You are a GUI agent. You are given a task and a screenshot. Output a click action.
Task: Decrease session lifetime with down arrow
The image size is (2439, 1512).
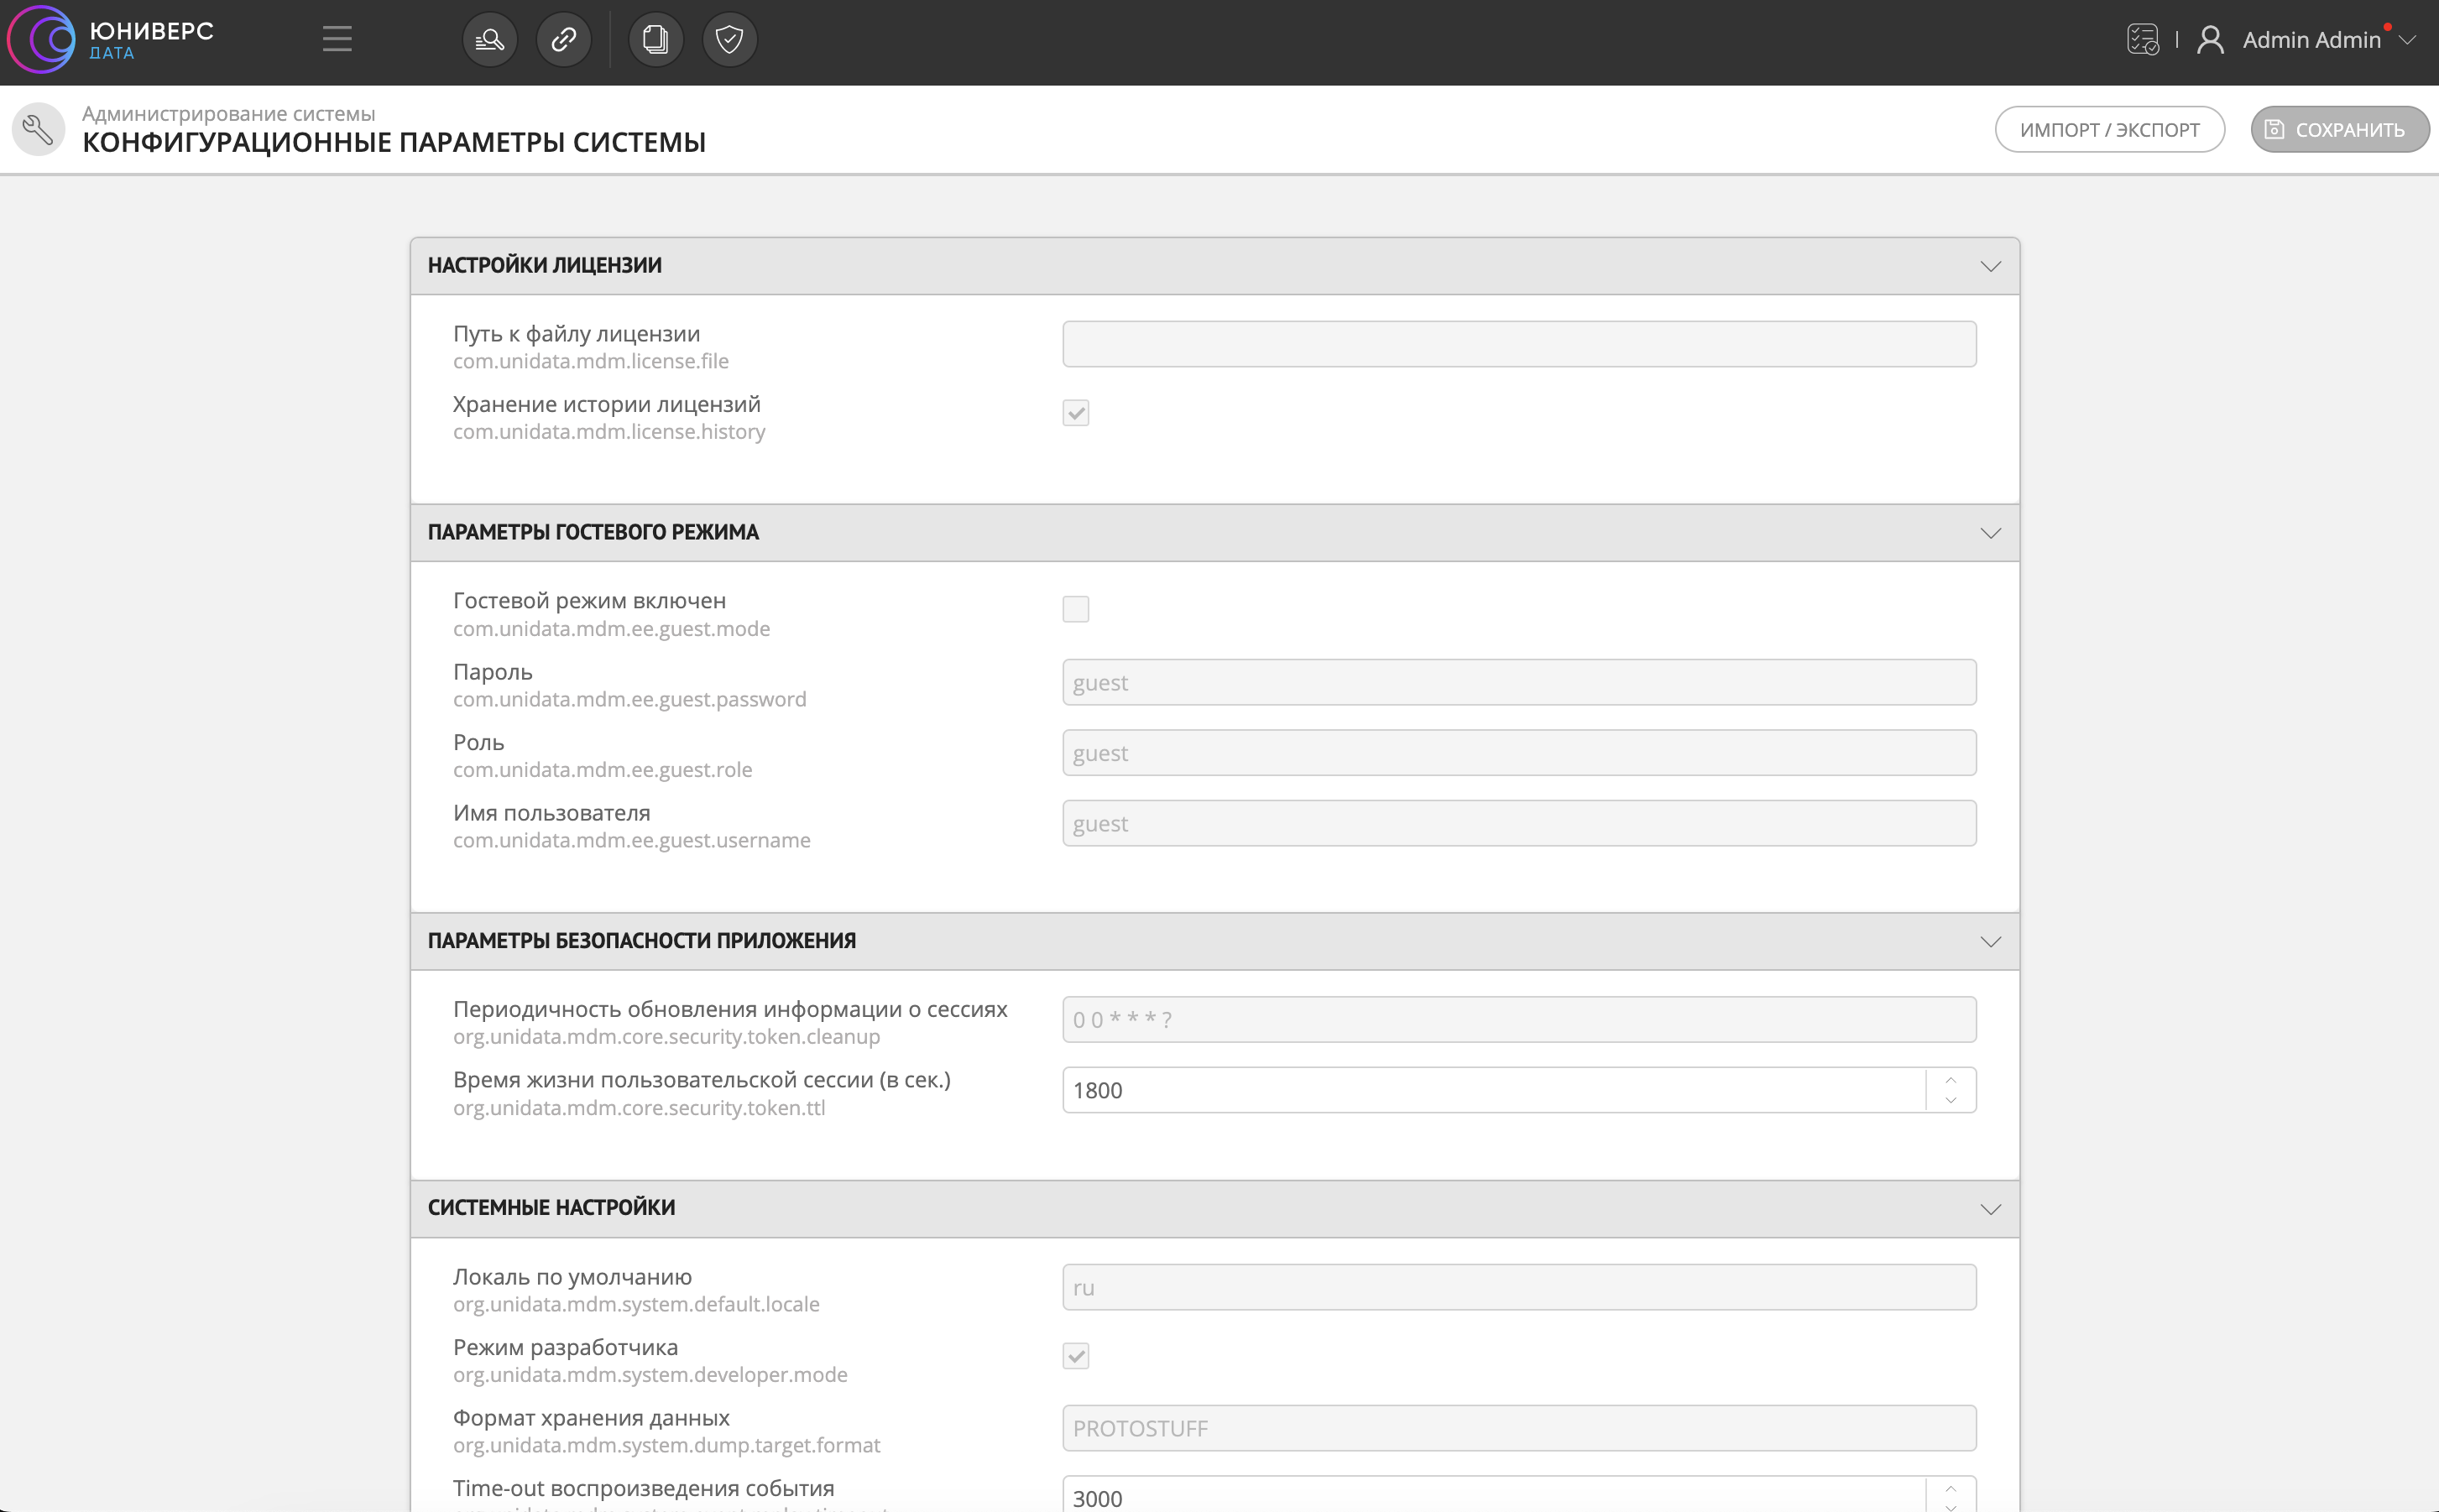pyautogui.click(x=1950, y=1101)
